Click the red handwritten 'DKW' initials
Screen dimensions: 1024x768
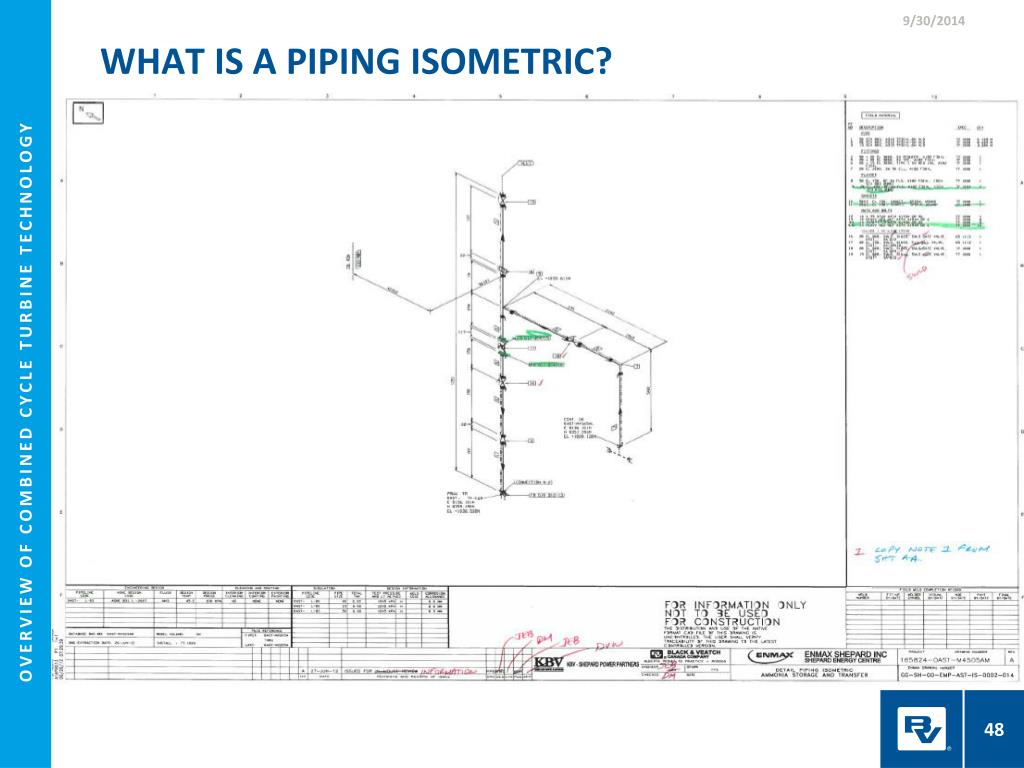(x=610, y=646)
